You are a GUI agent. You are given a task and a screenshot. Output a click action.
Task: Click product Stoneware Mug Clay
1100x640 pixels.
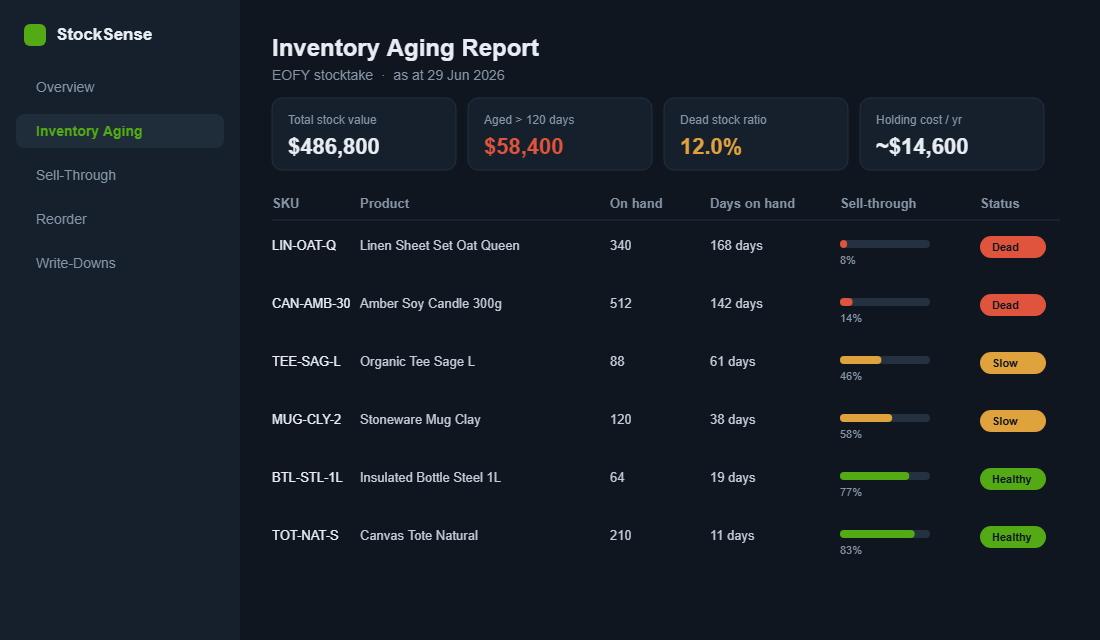420,420
